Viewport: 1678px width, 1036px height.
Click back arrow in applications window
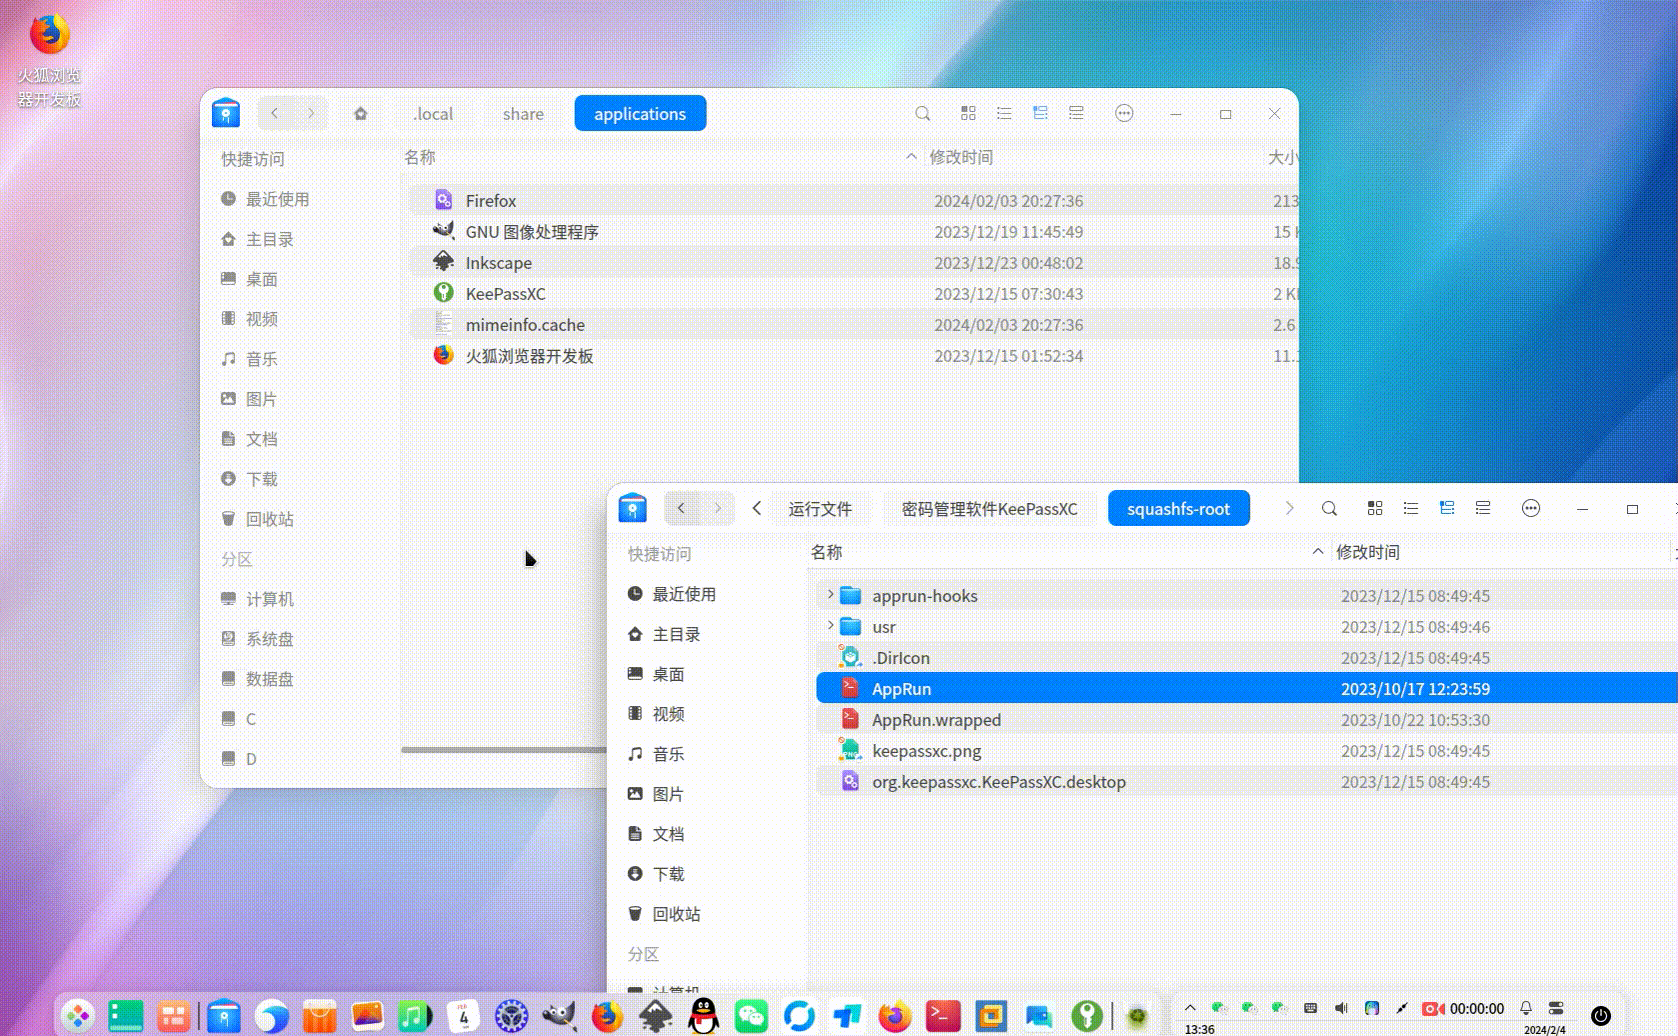275,114
